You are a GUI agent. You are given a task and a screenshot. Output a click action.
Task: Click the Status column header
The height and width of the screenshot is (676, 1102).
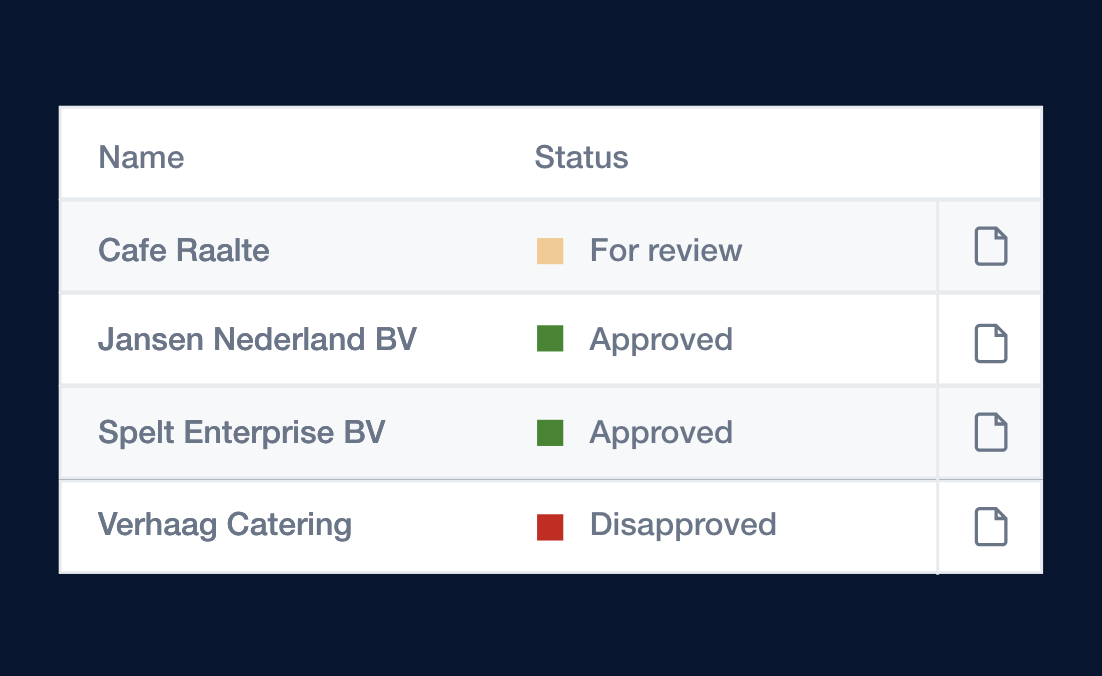tap(581, 157)
